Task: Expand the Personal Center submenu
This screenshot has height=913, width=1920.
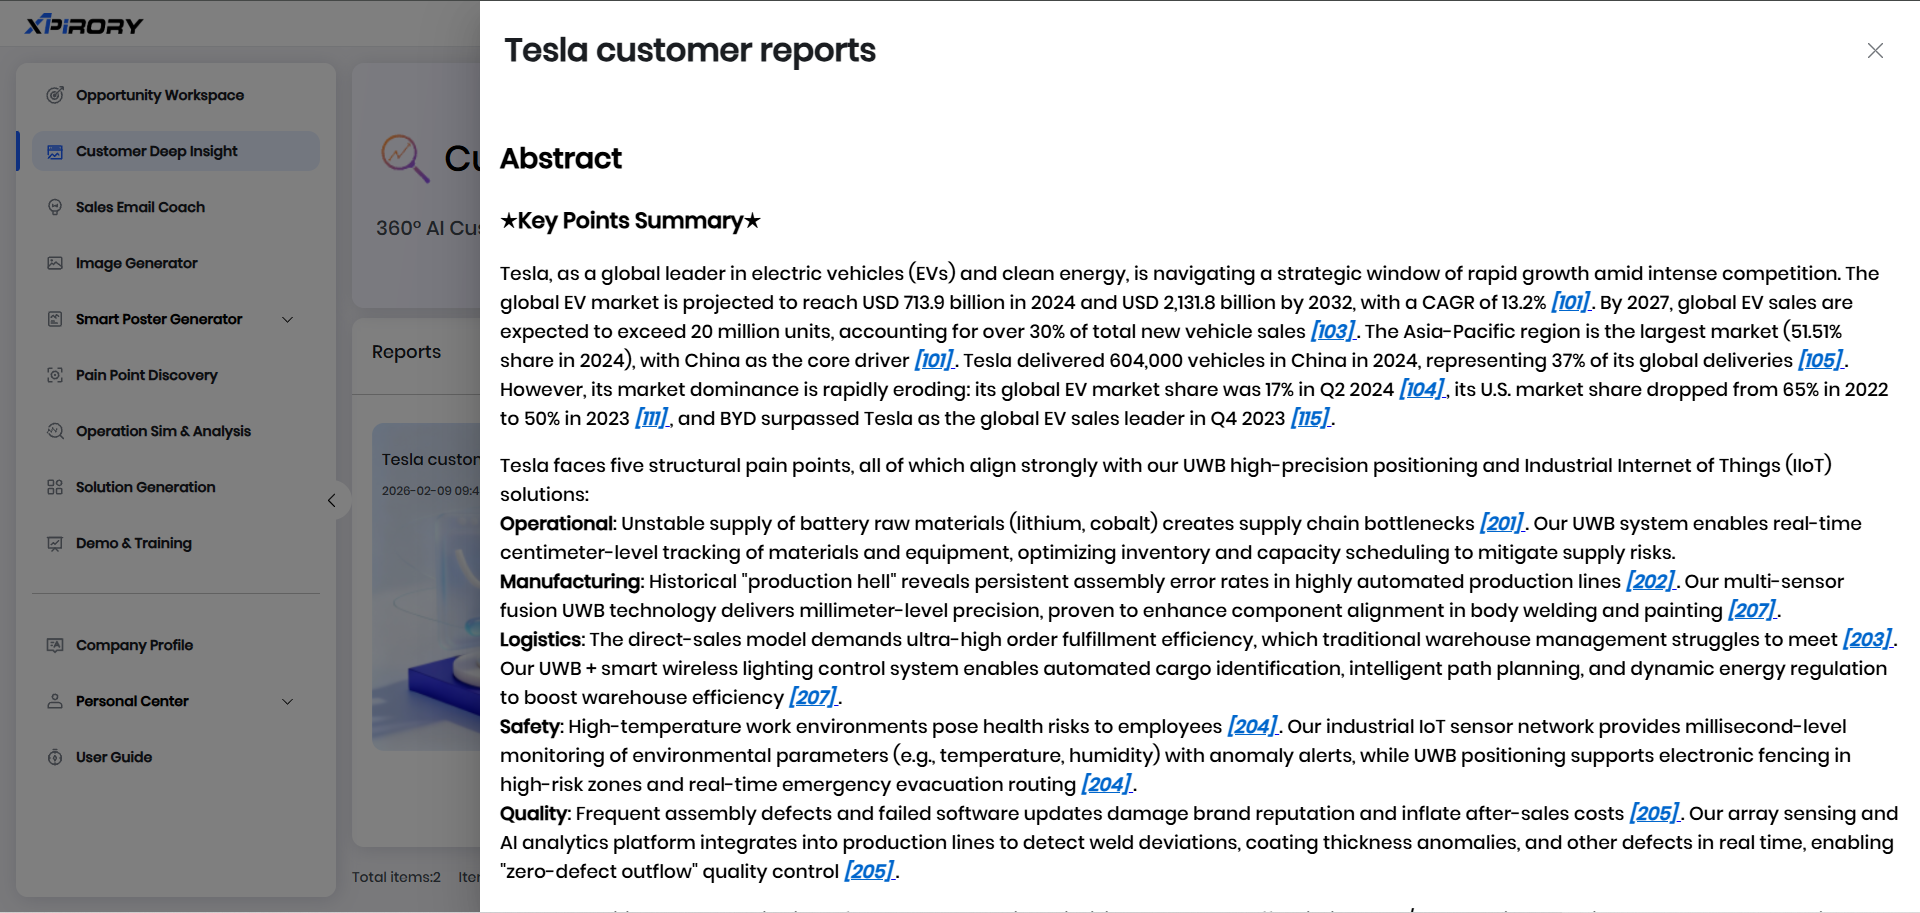Action: click(288, 701)
